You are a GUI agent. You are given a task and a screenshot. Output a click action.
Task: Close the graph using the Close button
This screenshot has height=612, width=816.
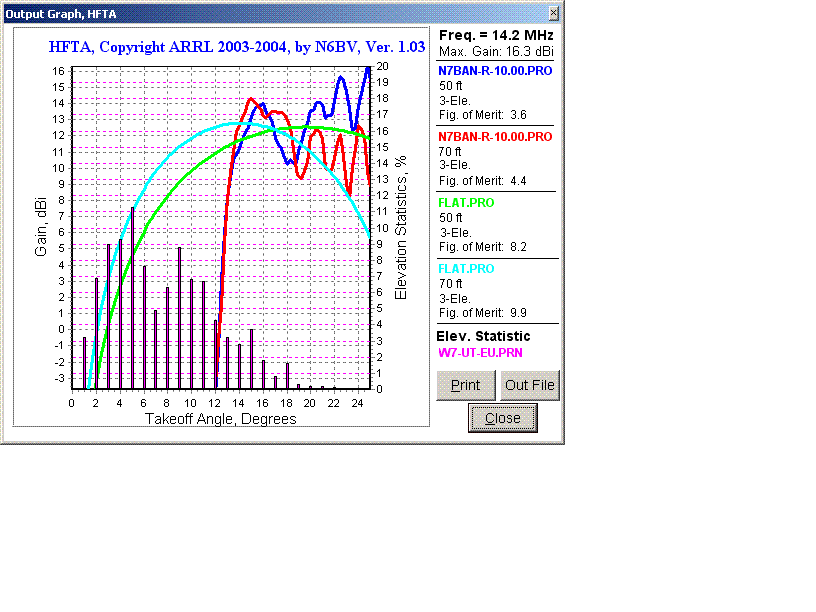click(502, 418)
